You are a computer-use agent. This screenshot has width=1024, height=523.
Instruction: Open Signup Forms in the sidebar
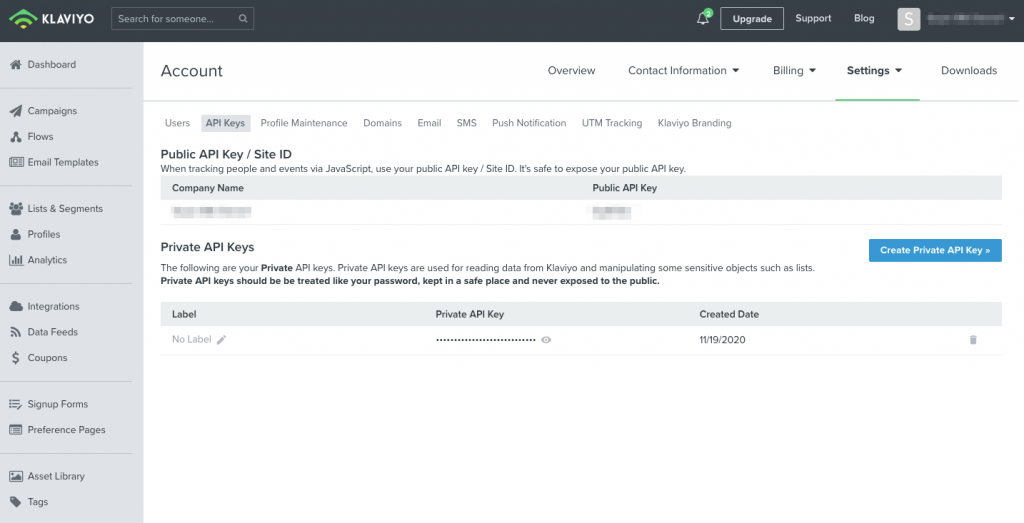pos(57,404)
